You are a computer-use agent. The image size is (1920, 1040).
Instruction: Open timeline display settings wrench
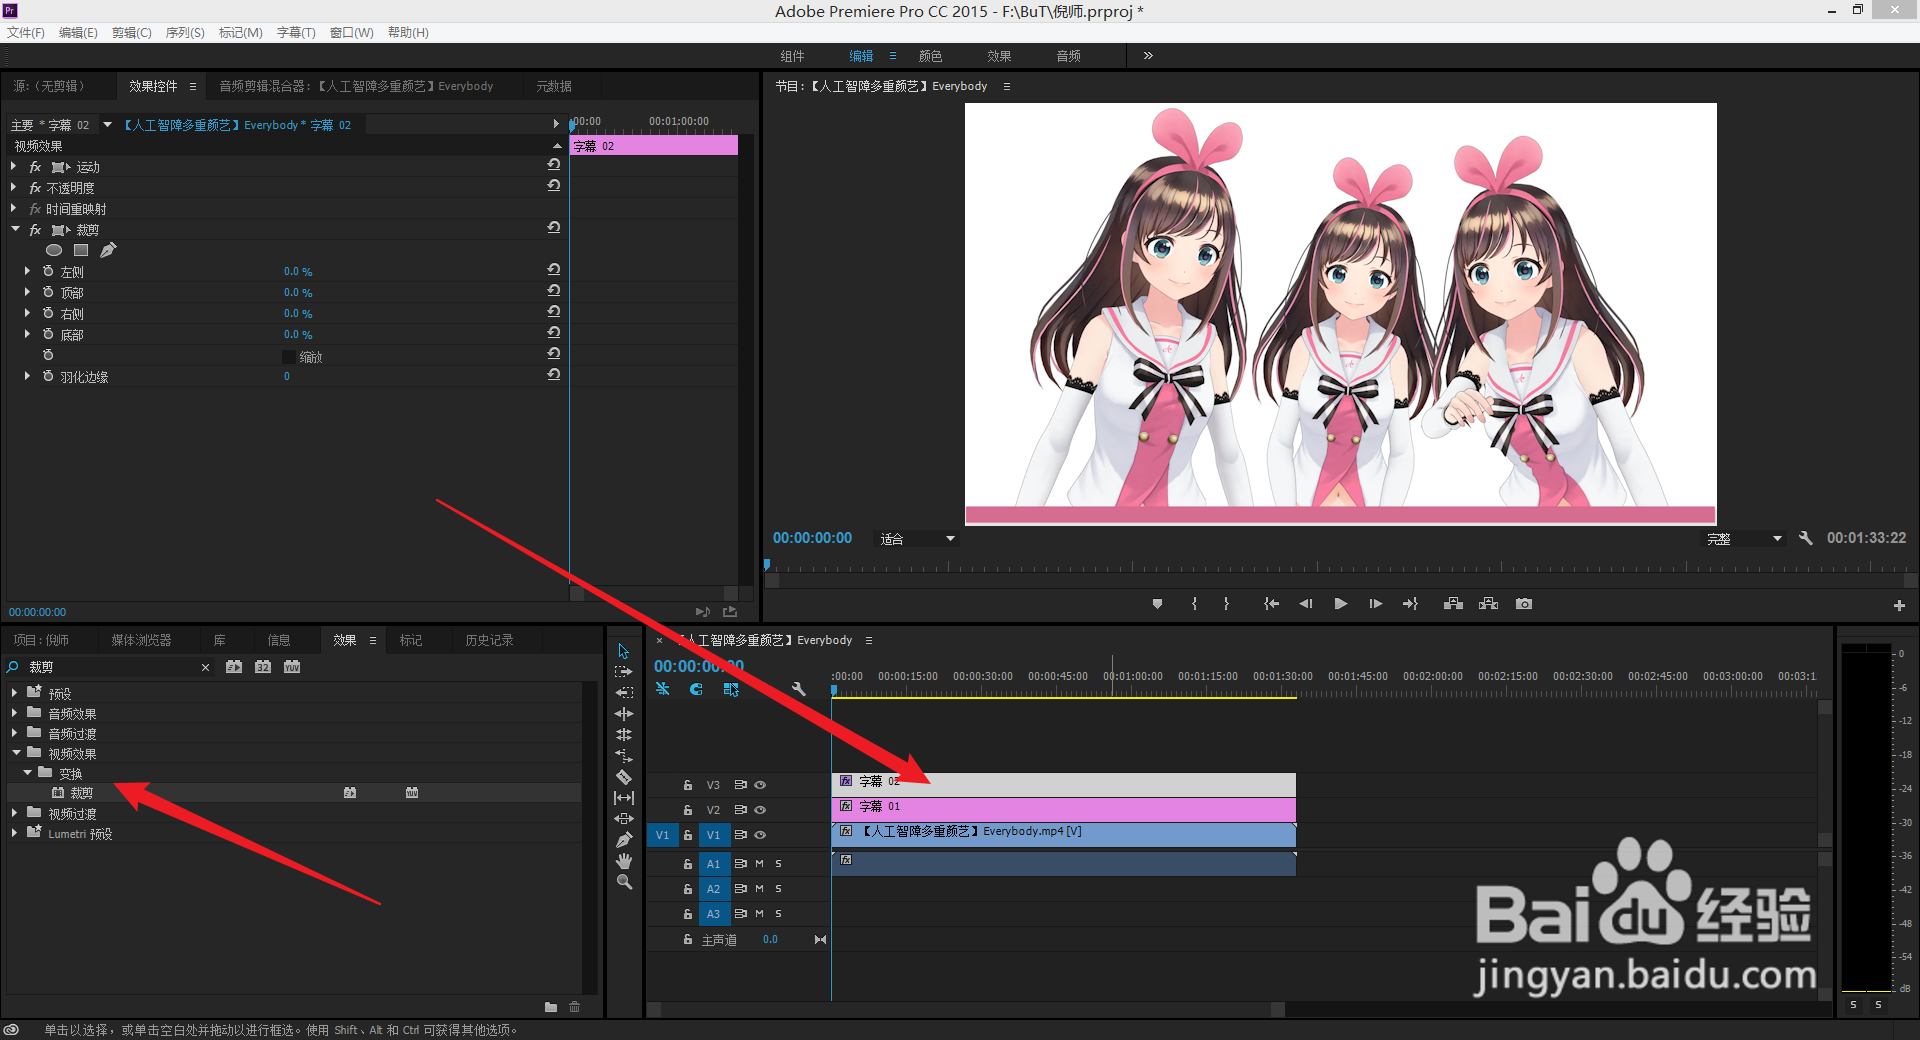(x=798, y=689)
